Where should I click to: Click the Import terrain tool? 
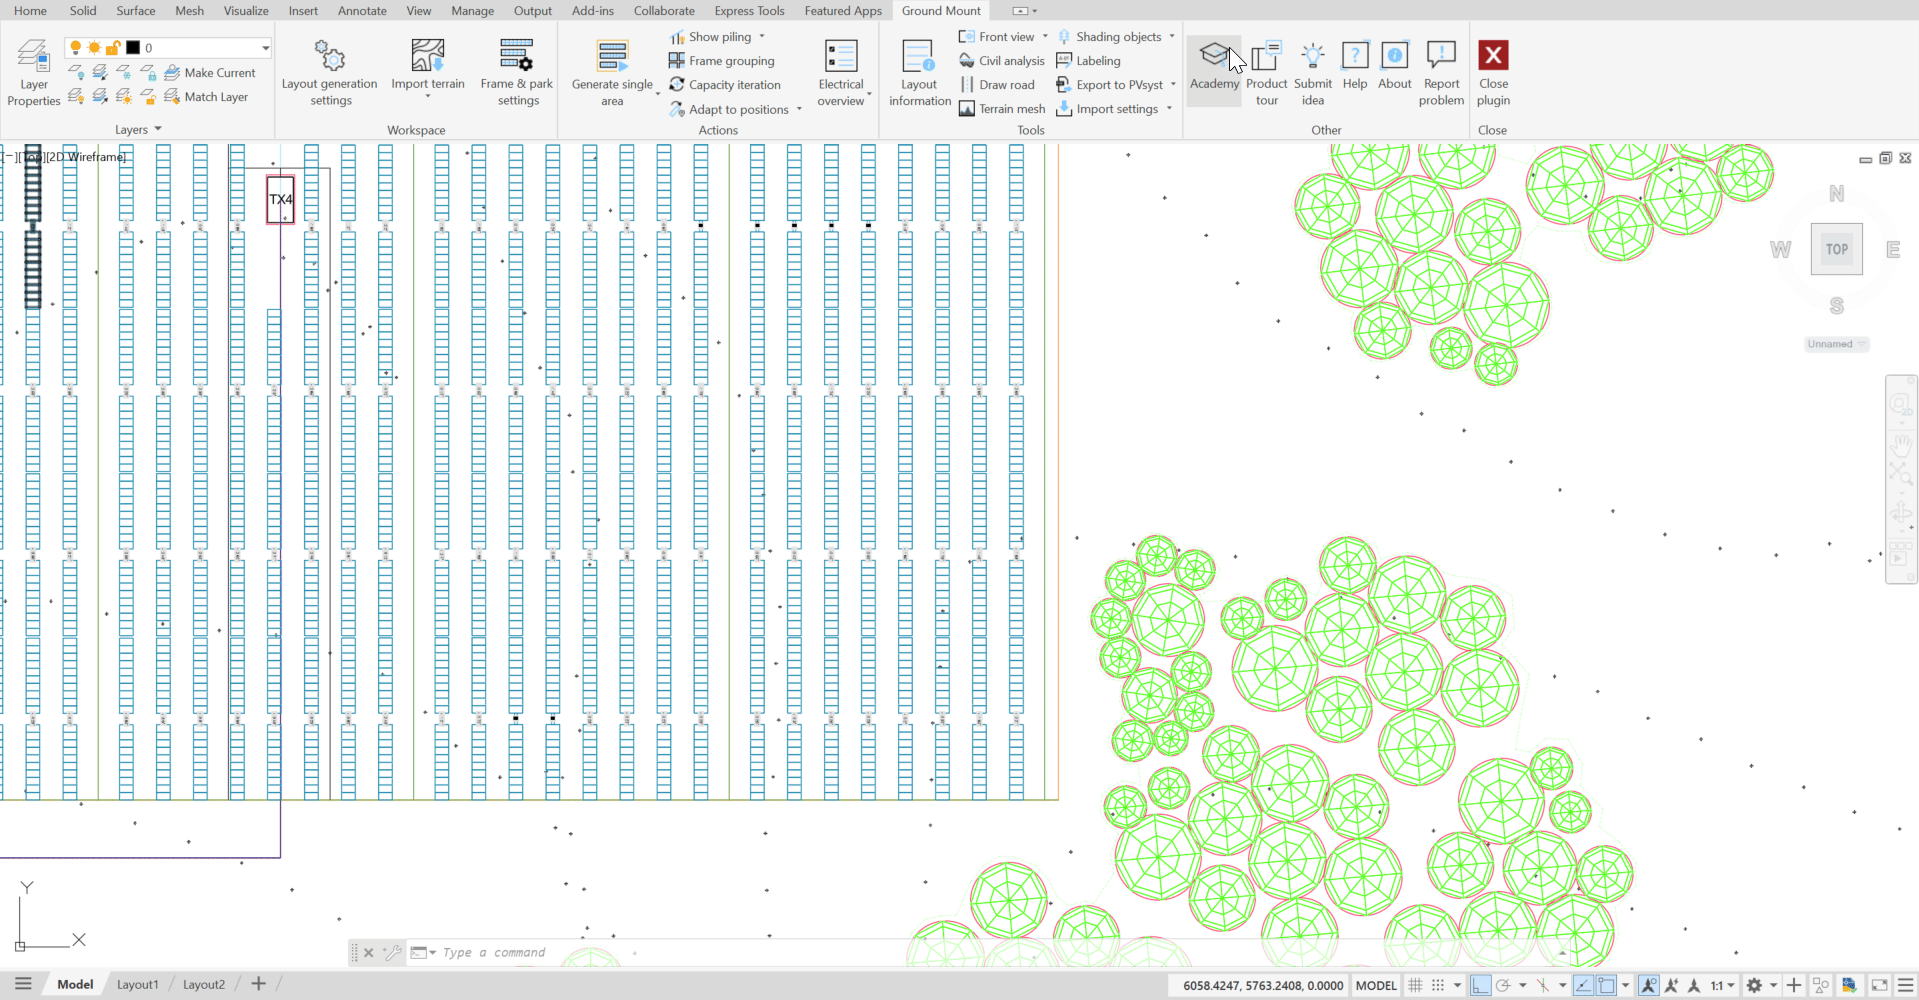[428, 66]
